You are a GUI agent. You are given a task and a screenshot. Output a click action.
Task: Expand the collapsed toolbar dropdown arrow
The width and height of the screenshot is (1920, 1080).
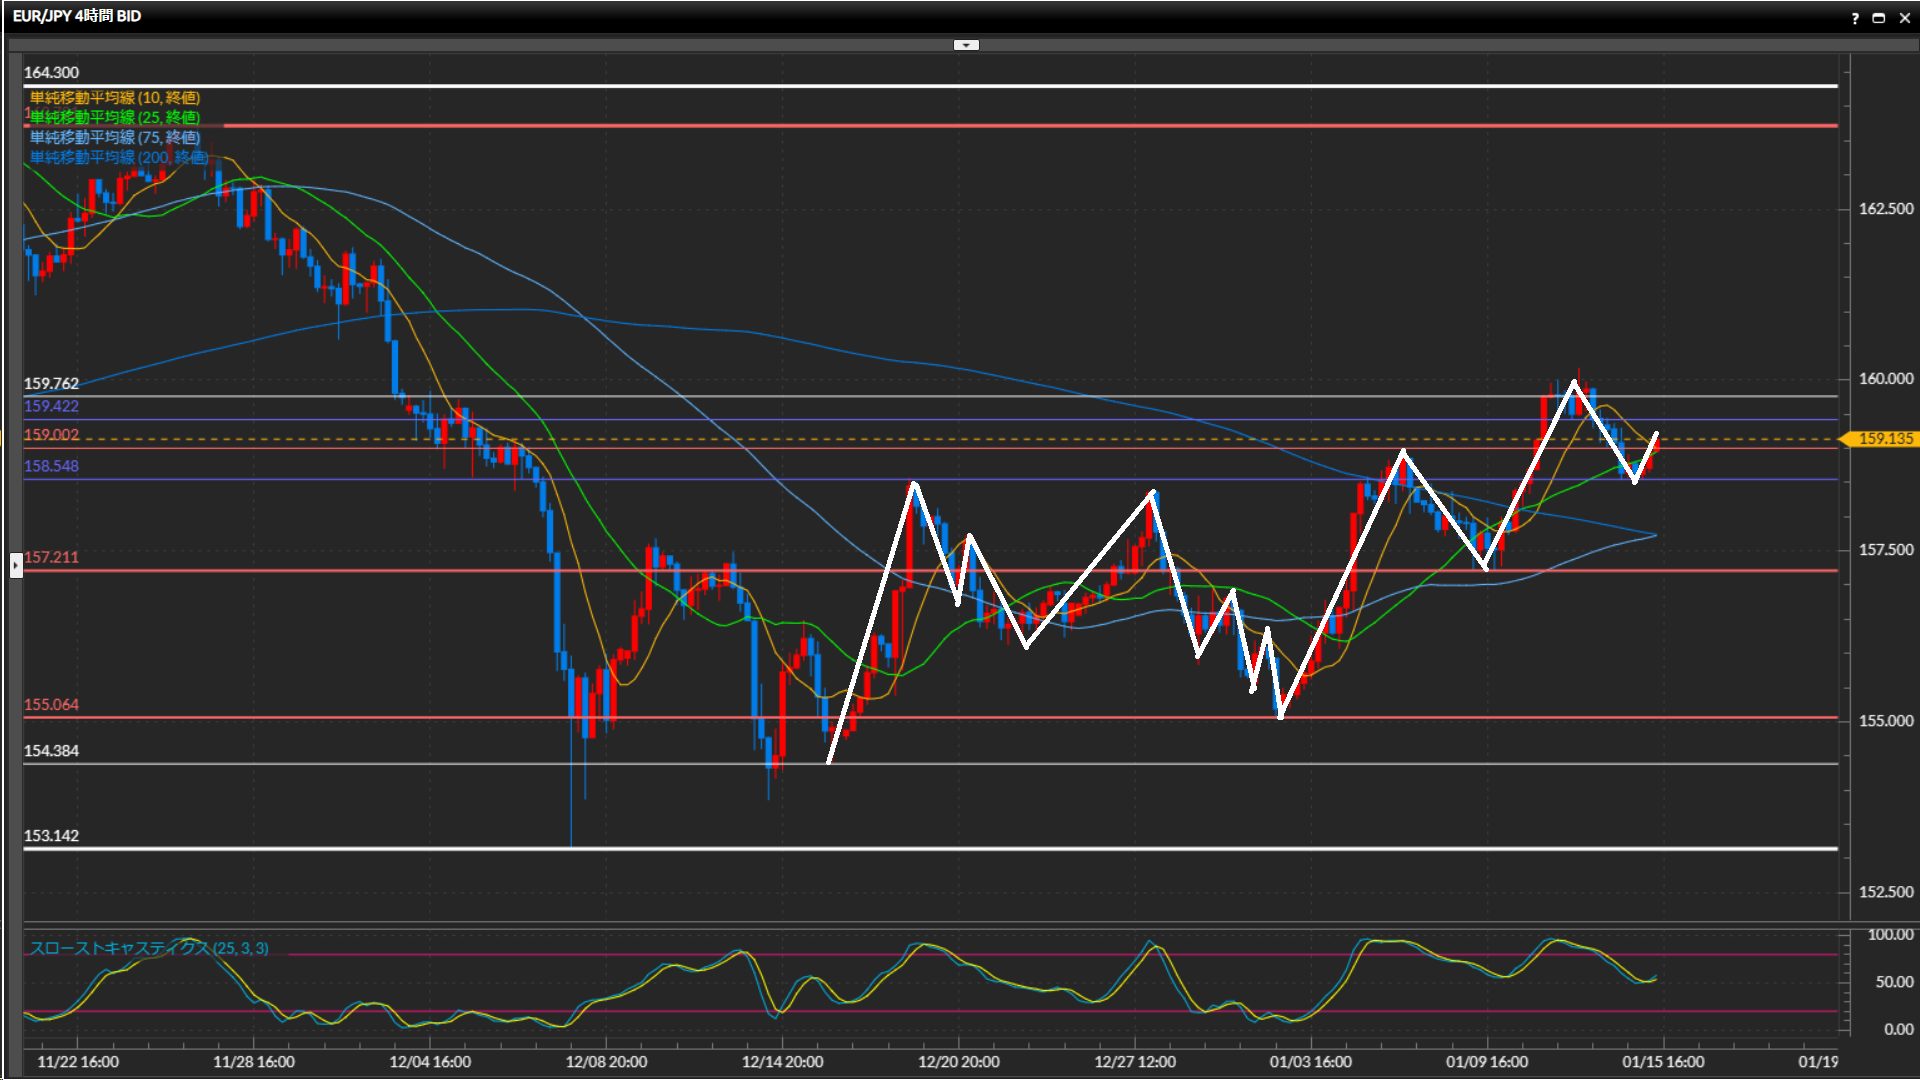click(966, 45)
